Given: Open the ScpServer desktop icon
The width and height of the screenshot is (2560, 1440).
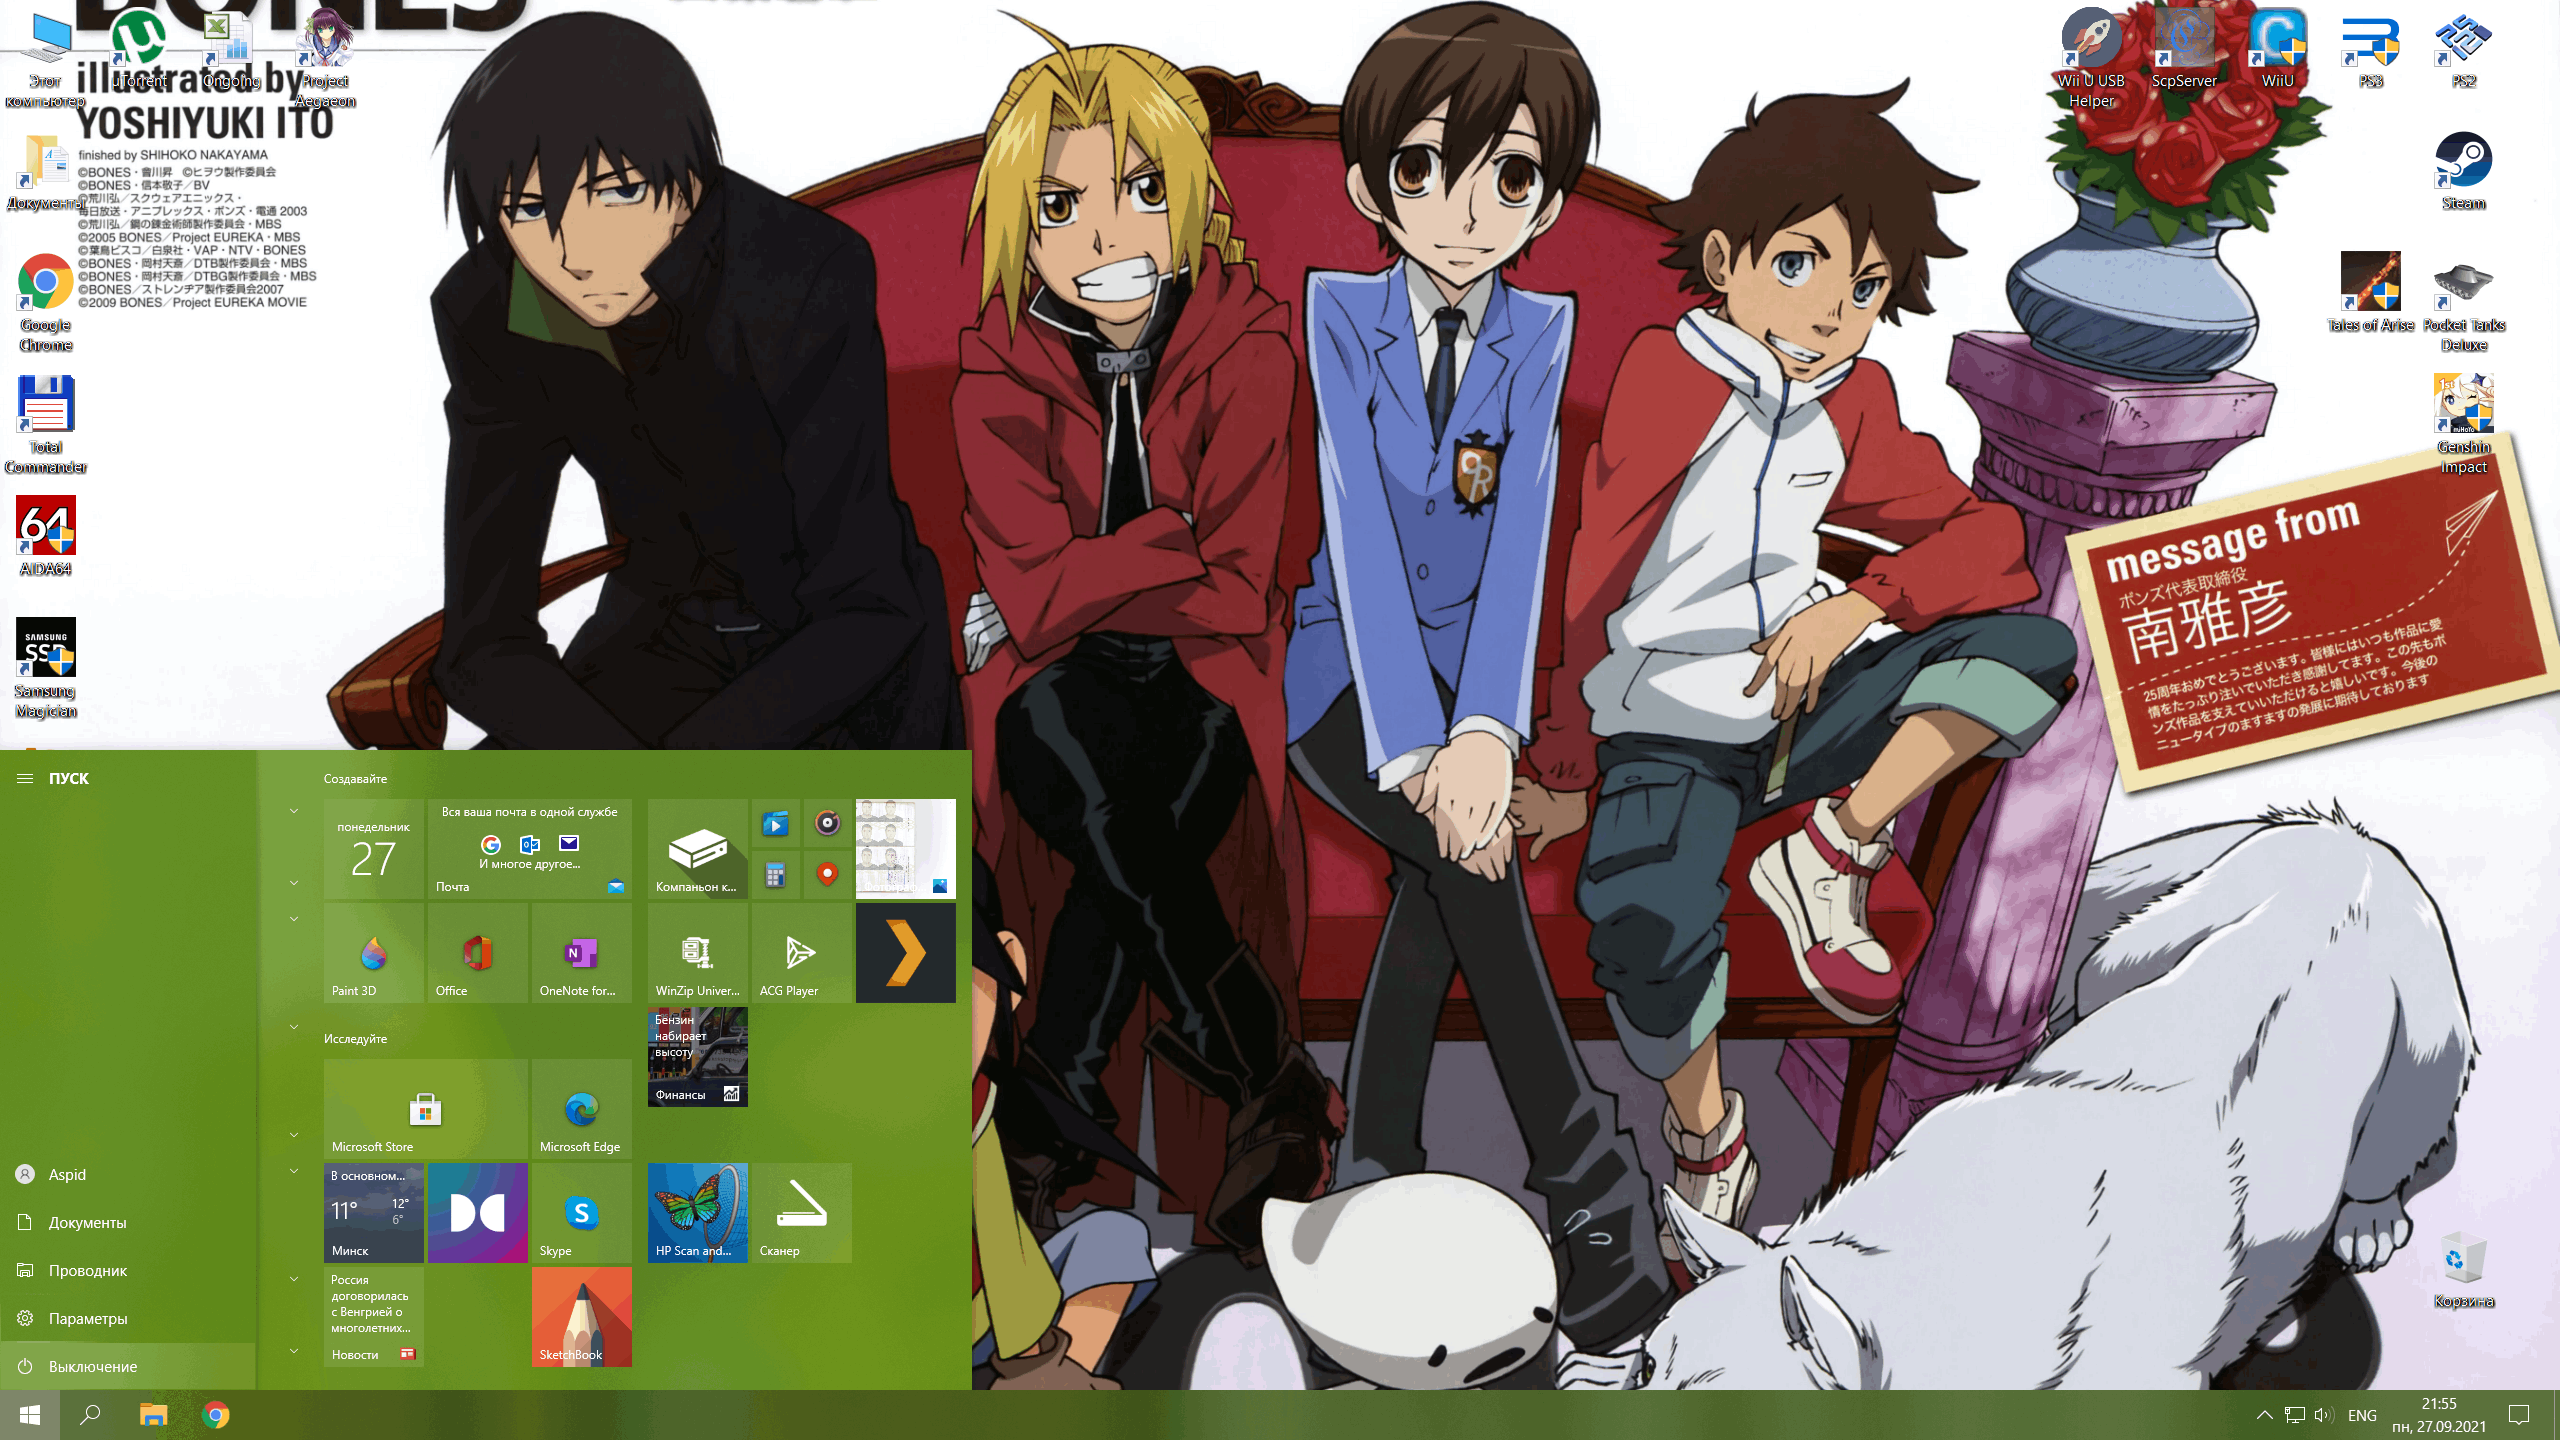Looking at the screenshot, I should tap(2184, 50).
